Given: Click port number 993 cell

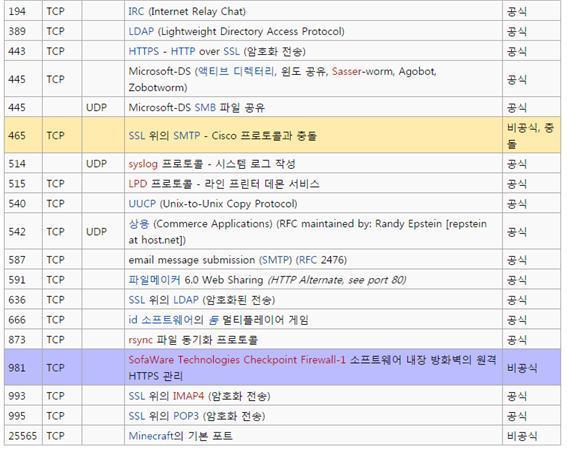Looking at the screenshot, I should (24, 396).
